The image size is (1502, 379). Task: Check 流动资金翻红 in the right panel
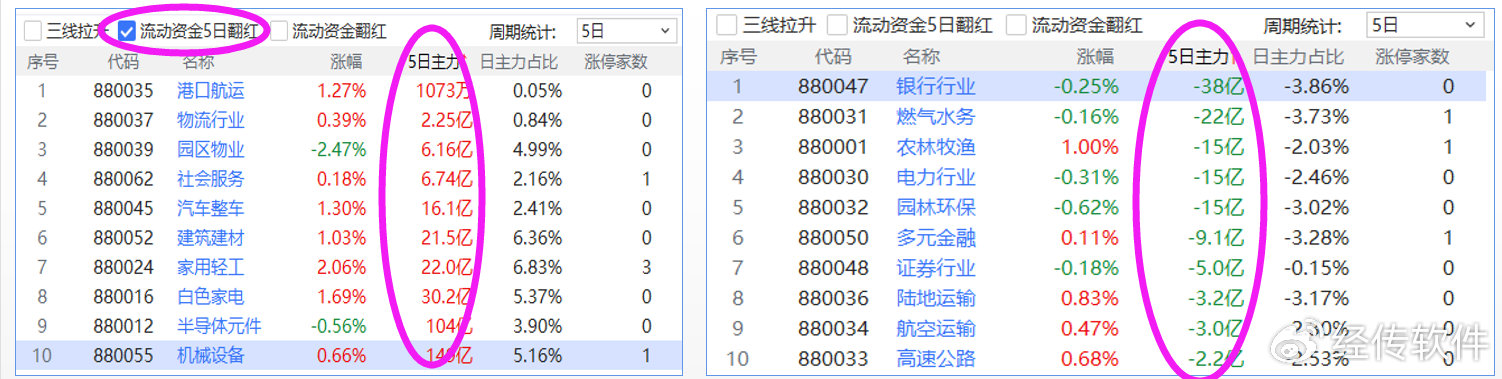point(1016,25)
